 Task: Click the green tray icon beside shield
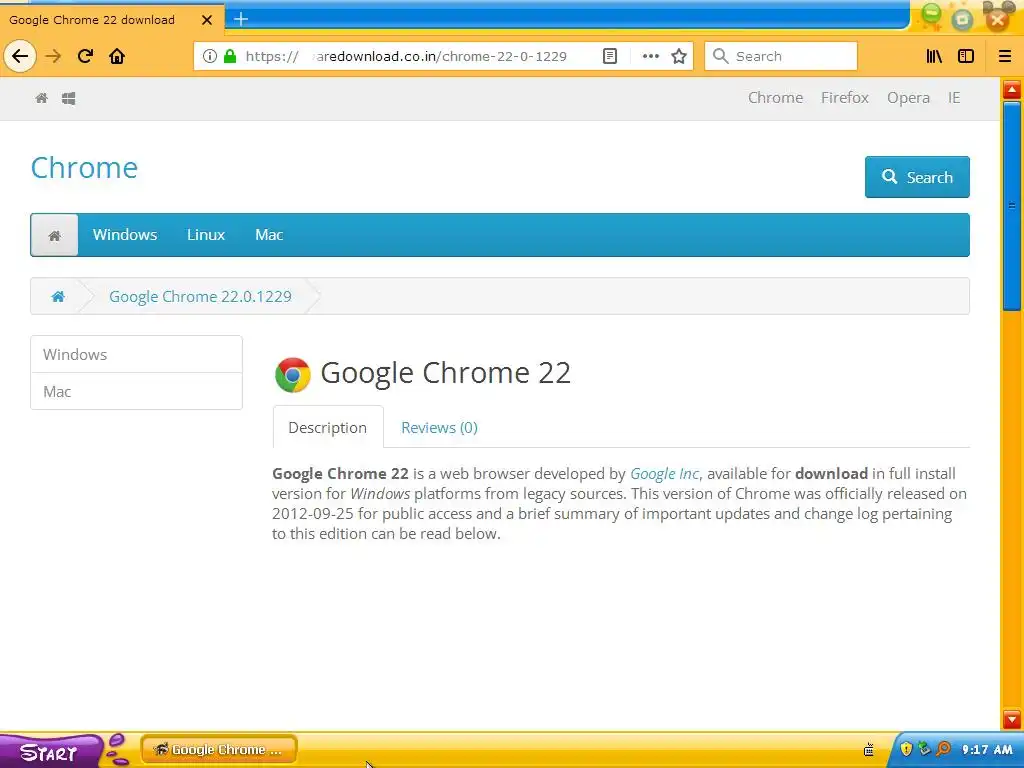tap(924, 748)
